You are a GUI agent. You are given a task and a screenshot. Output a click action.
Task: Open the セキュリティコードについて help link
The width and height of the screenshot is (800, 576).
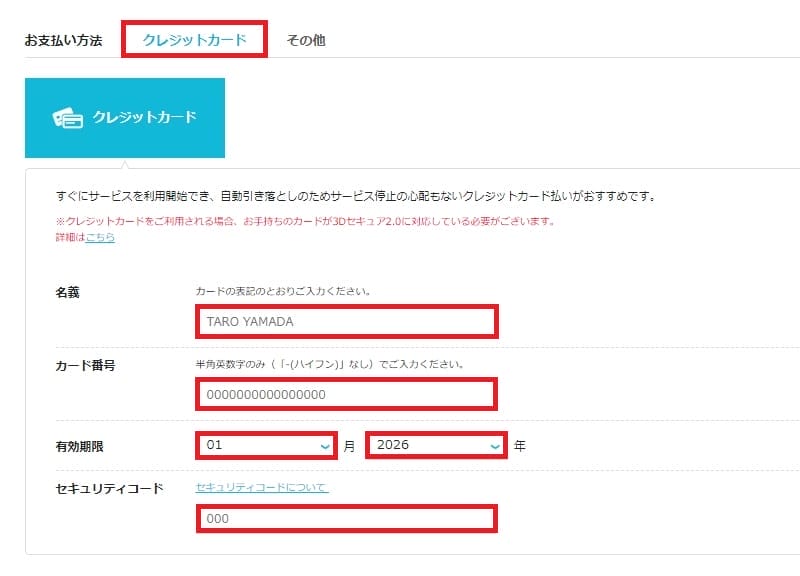(262, 487)
